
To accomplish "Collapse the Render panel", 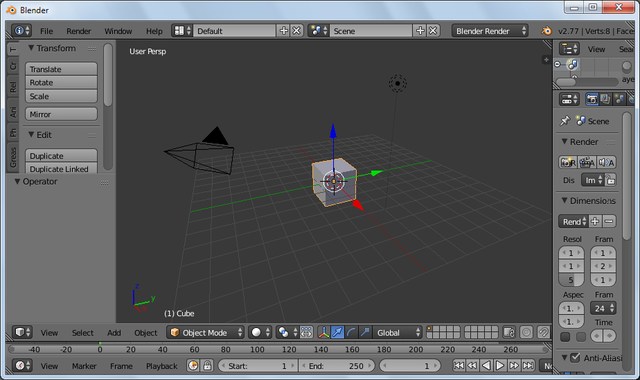I will [564, 141].
